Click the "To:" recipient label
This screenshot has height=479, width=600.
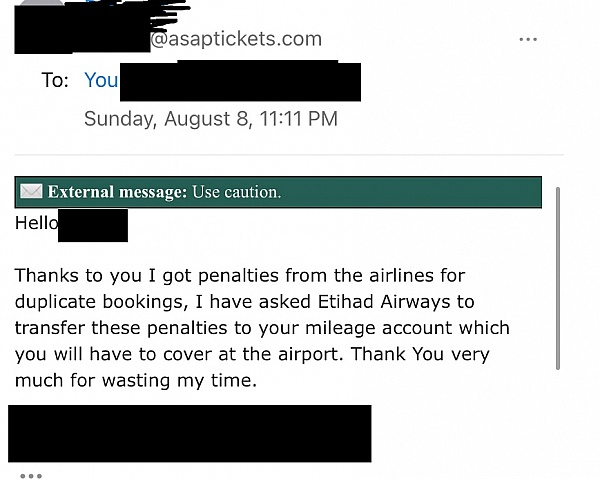[x=55, y=80]
